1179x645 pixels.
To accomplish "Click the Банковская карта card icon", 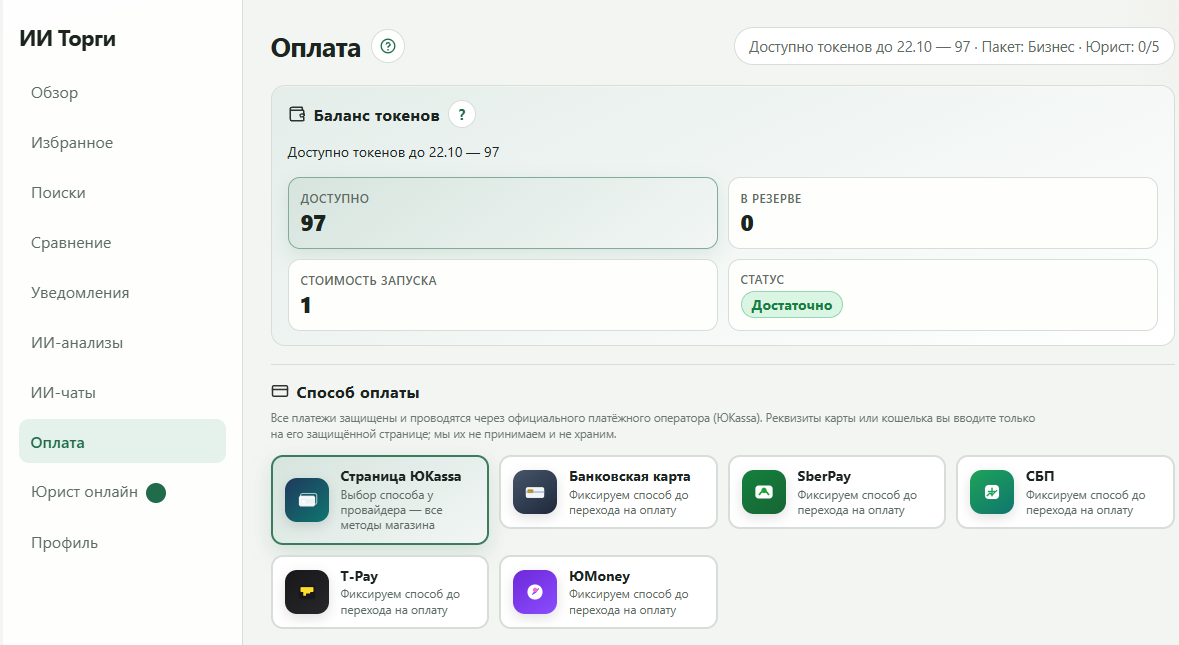I will [x=535, y=492].
